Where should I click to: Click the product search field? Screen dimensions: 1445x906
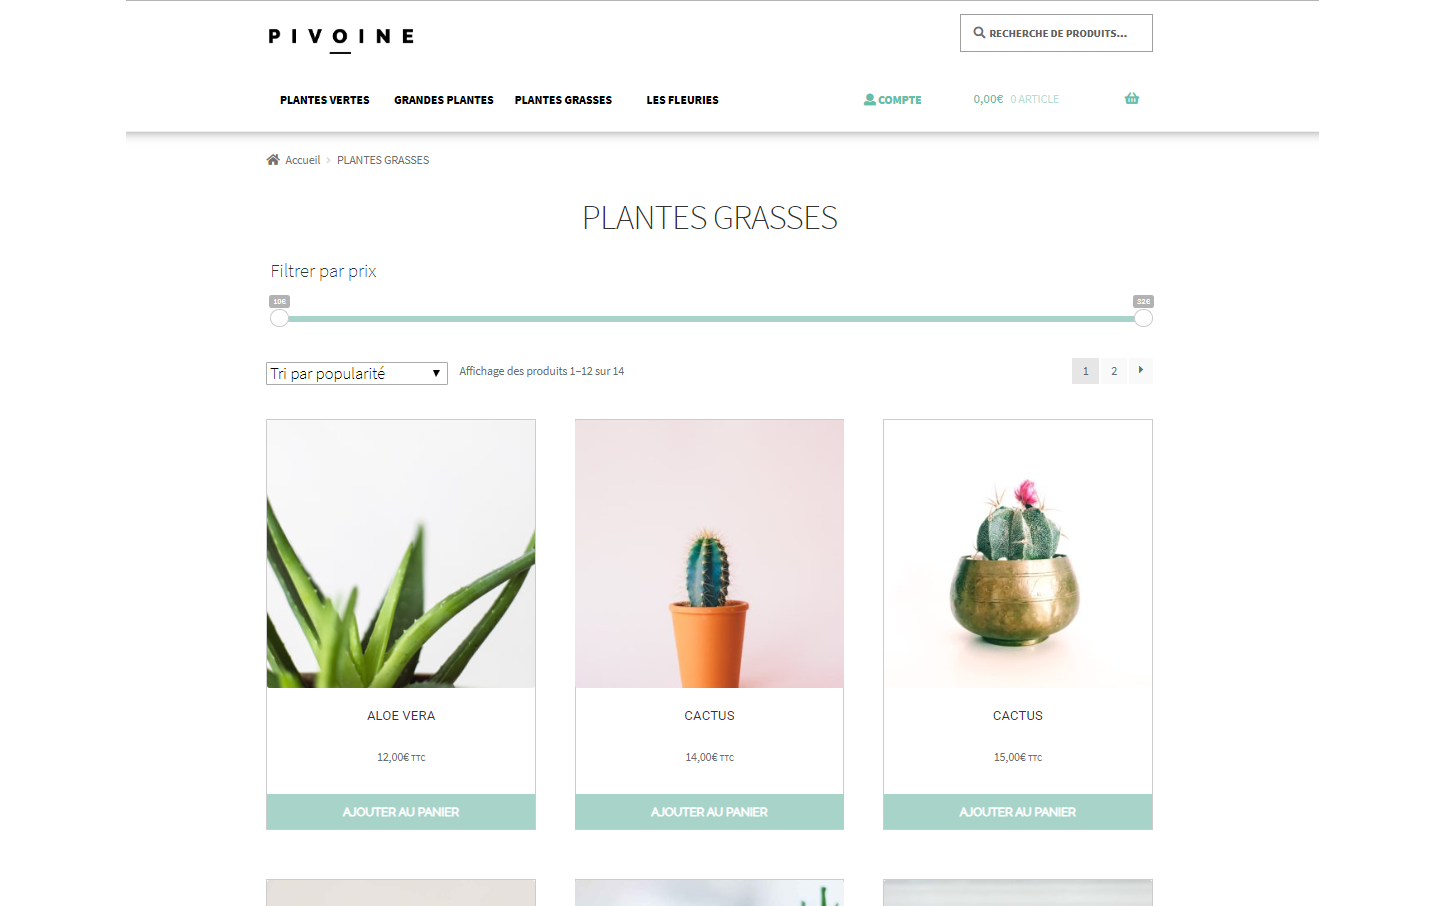pos(1056,33)
